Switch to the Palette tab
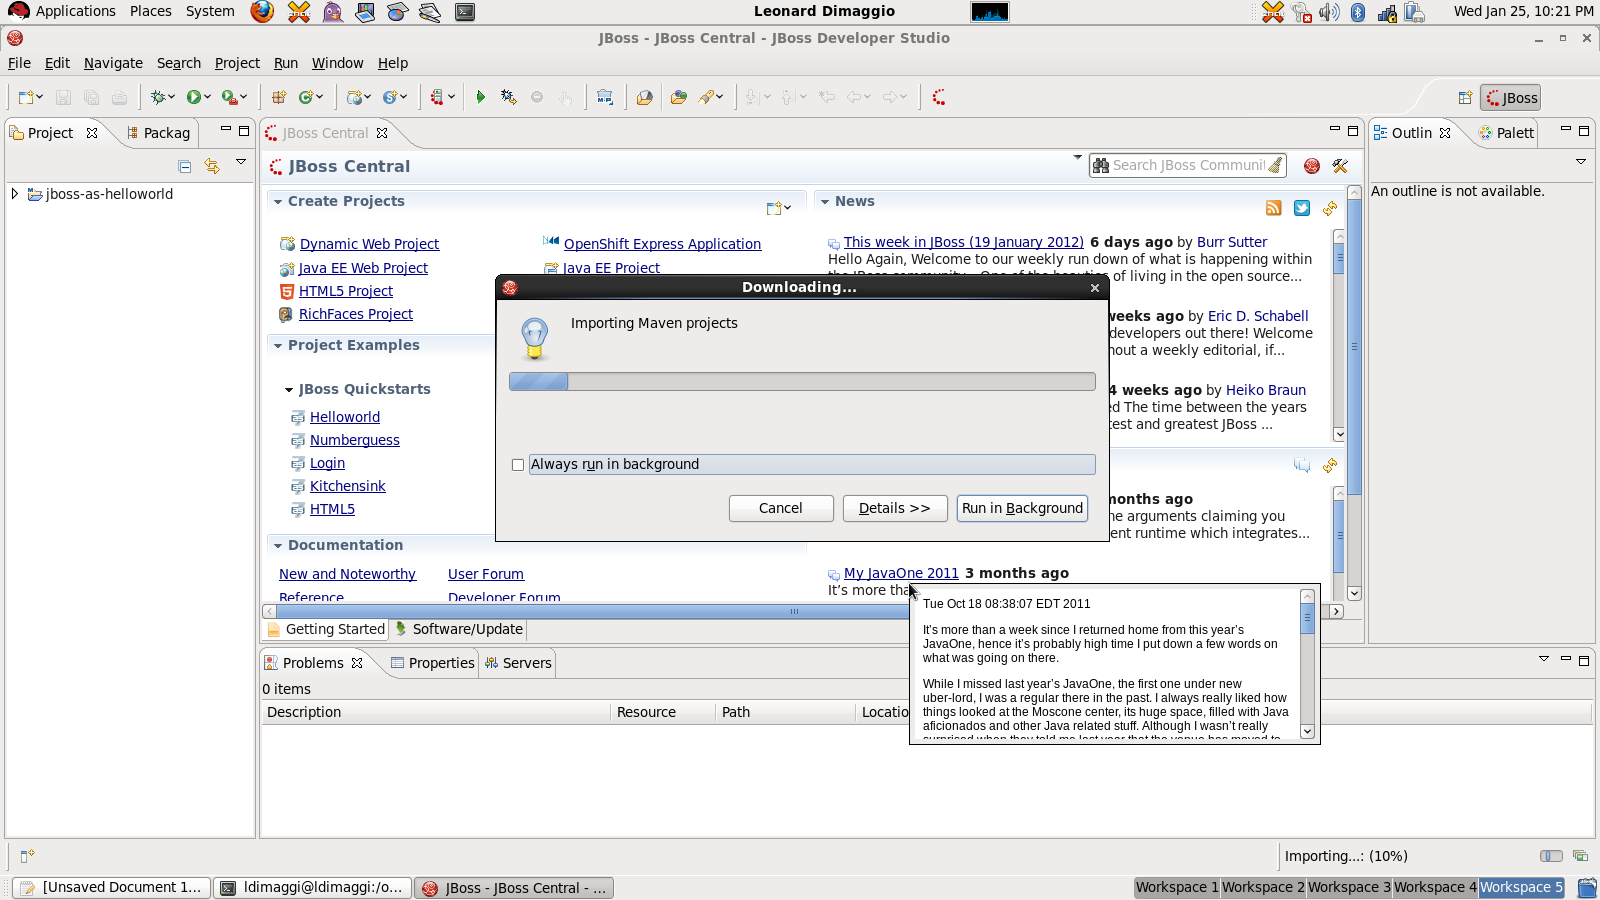Image resolution: width=1600 pixels, height=900 pixels. [1506, 133]
